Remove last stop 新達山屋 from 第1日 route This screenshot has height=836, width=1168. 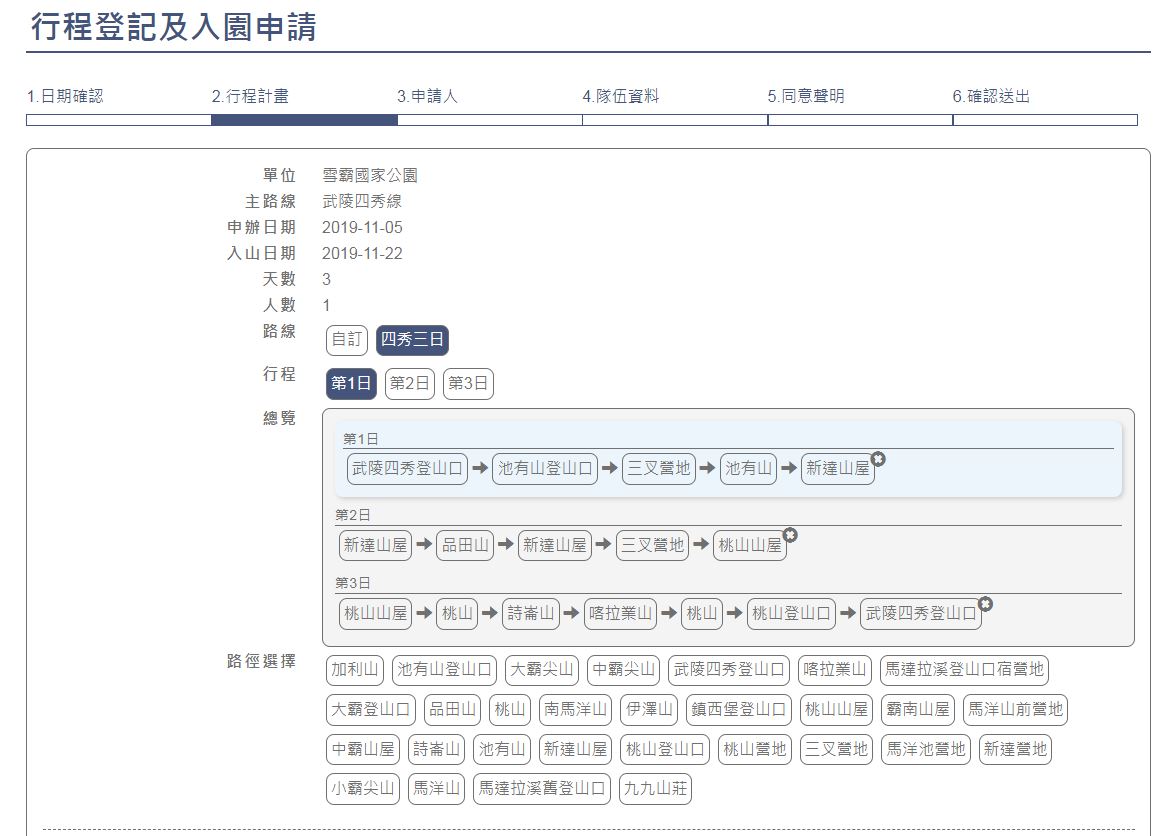click(878, 459)
